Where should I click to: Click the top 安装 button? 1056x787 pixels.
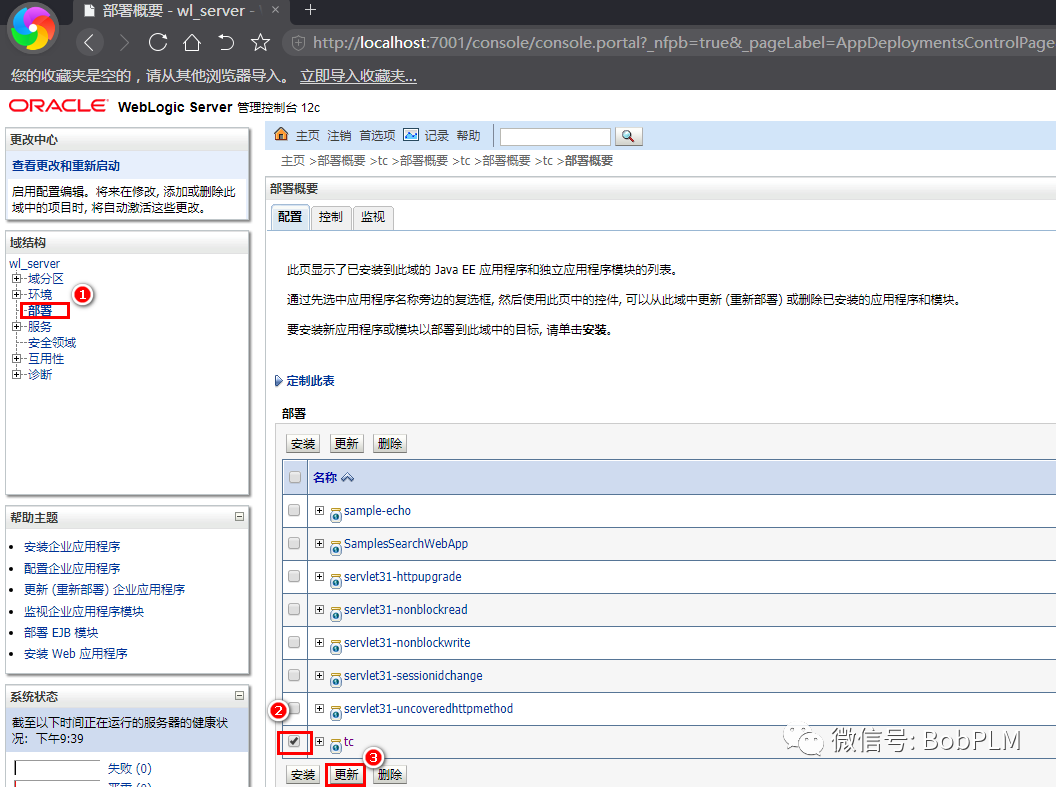(x=303, y=444)
